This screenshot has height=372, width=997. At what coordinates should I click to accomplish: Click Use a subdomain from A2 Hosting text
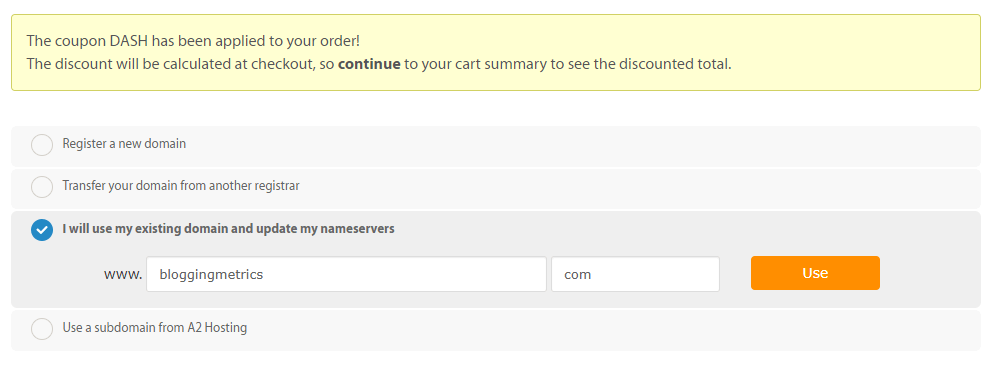[155, 327]
